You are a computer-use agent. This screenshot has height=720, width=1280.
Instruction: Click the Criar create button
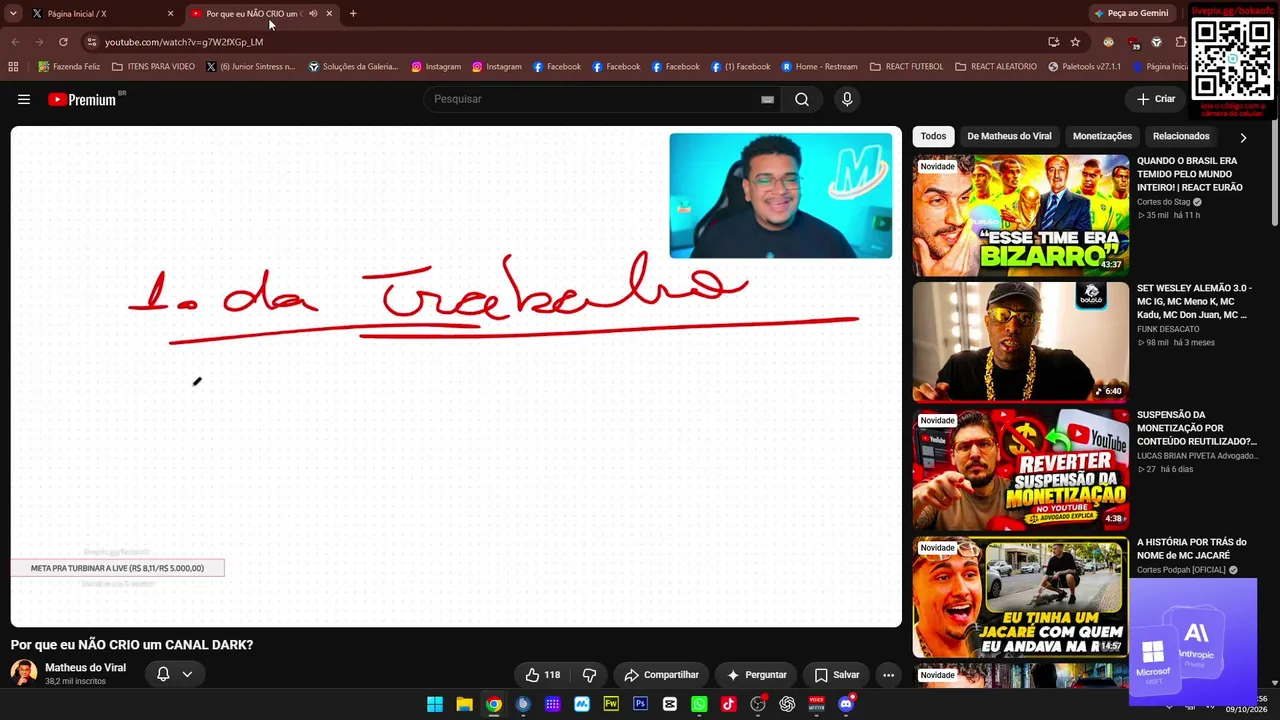click(1156, 99)
